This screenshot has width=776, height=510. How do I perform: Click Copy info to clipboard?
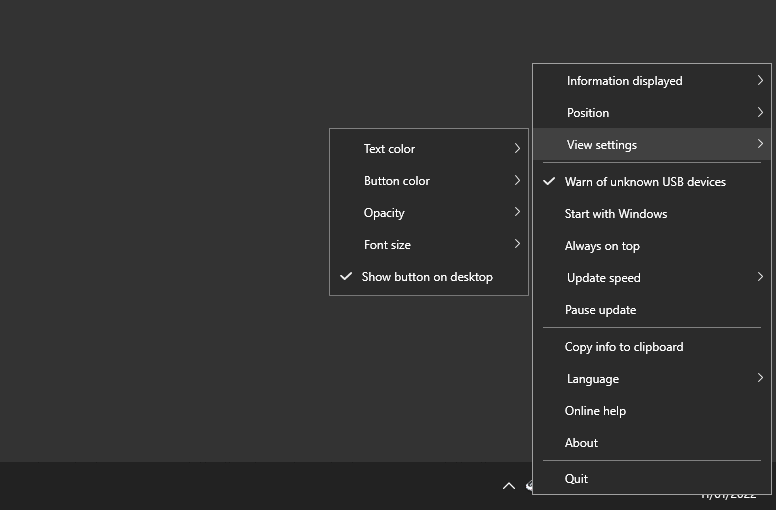point(624,347)
